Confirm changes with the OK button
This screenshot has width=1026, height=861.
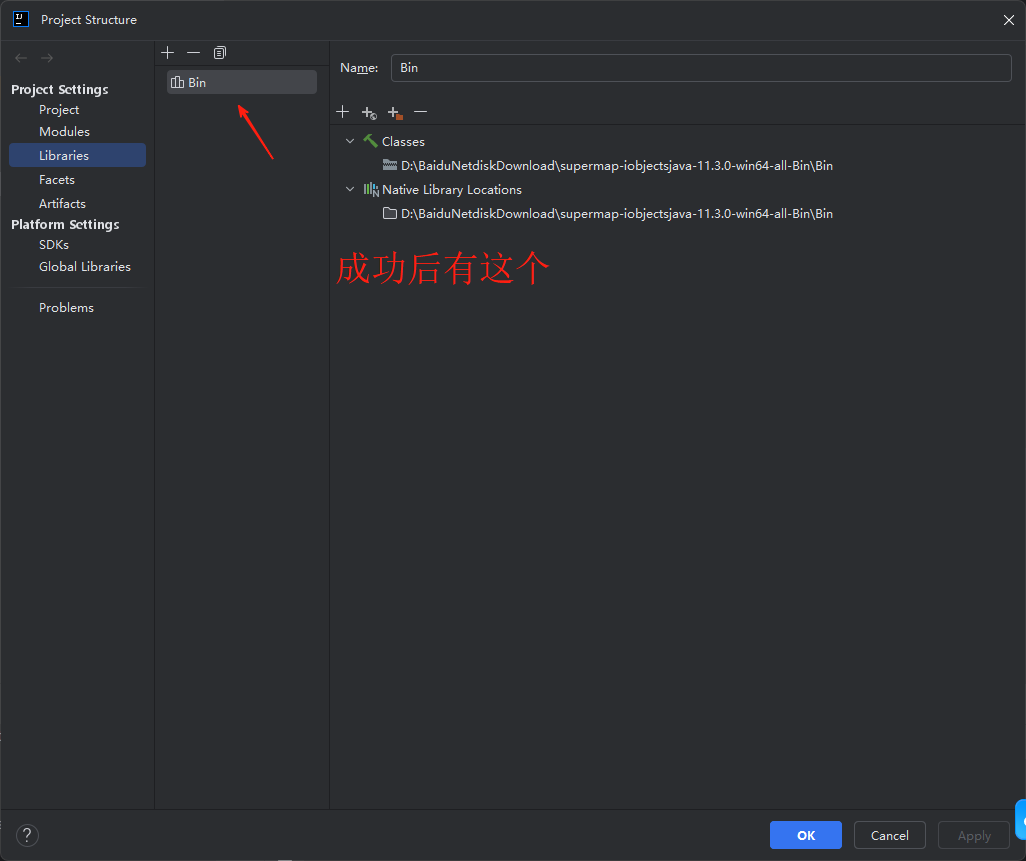[x=805, y=835]
